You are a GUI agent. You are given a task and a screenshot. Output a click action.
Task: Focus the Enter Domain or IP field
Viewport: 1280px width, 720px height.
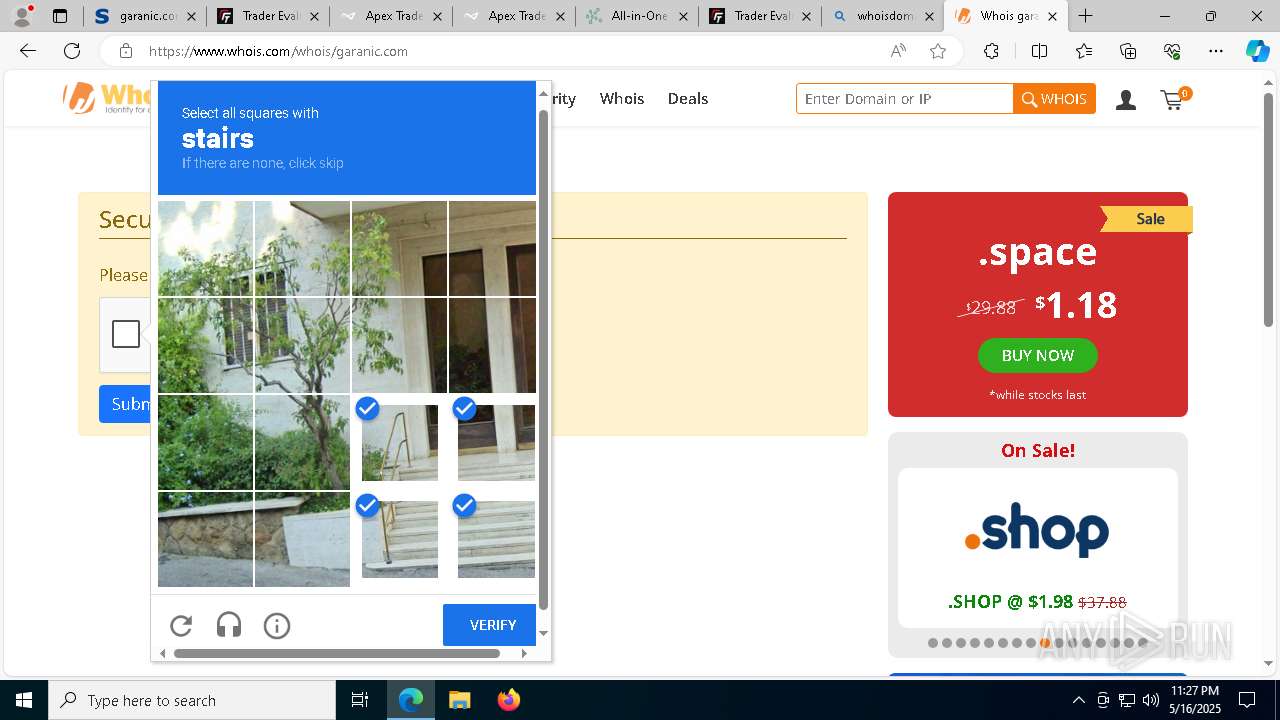click(905, 99)
